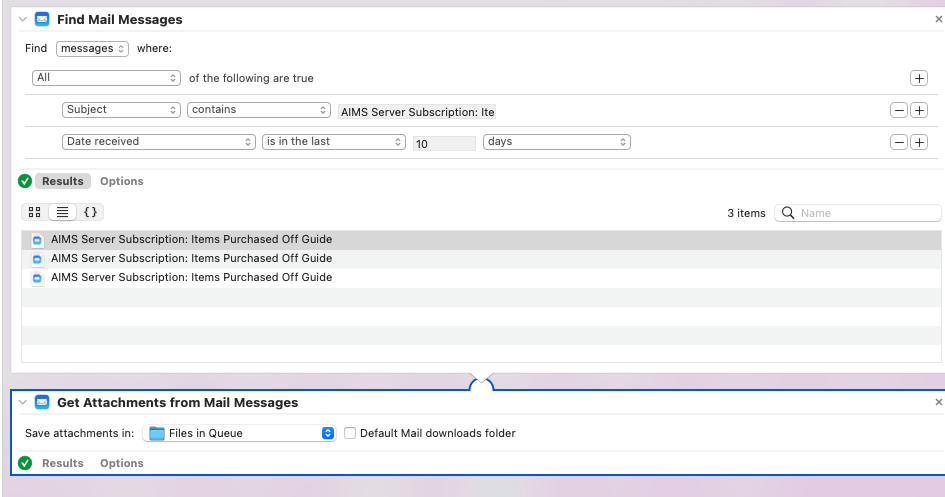
Task: Close the Find Mail Messages action
Action: point(938,20)
